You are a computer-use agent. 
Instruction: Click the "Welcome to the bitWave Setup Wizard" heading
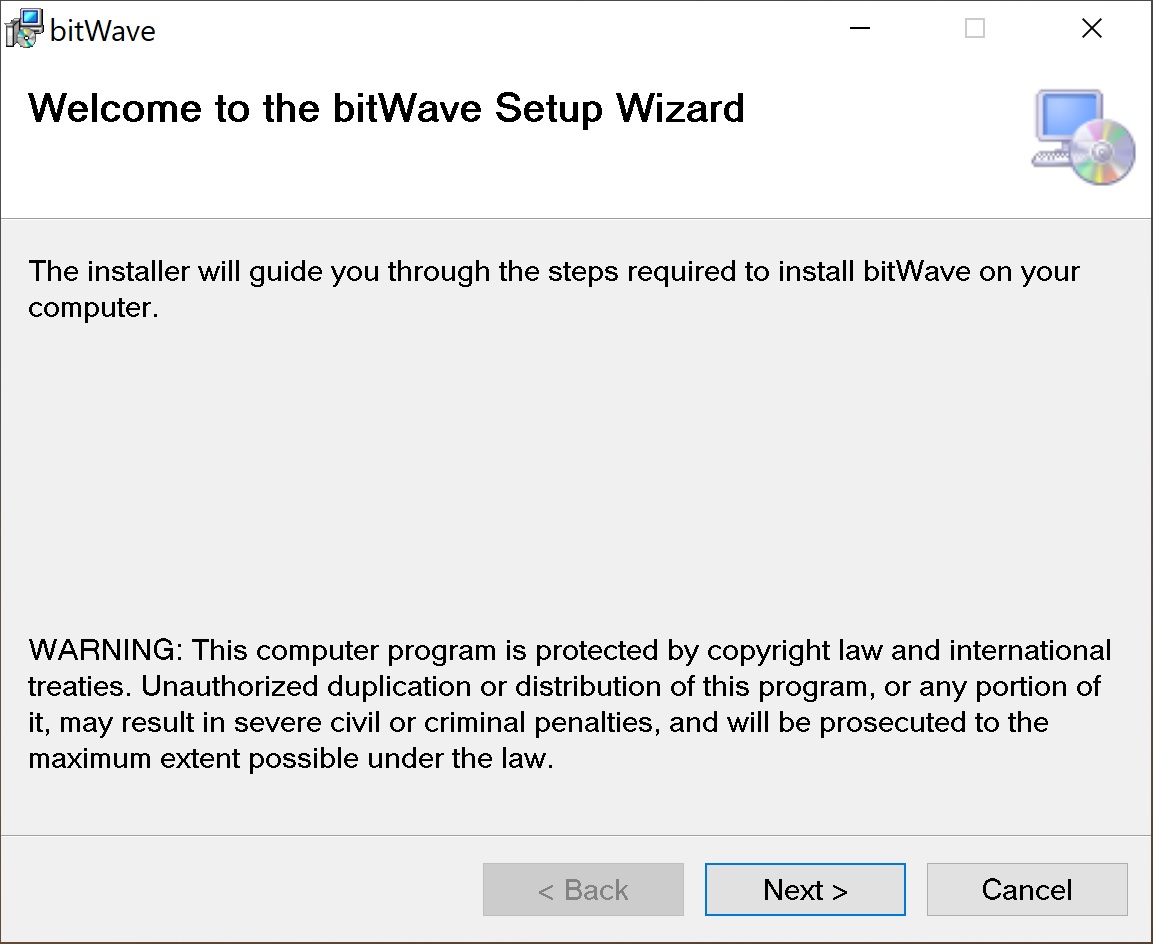pos(386,108)
